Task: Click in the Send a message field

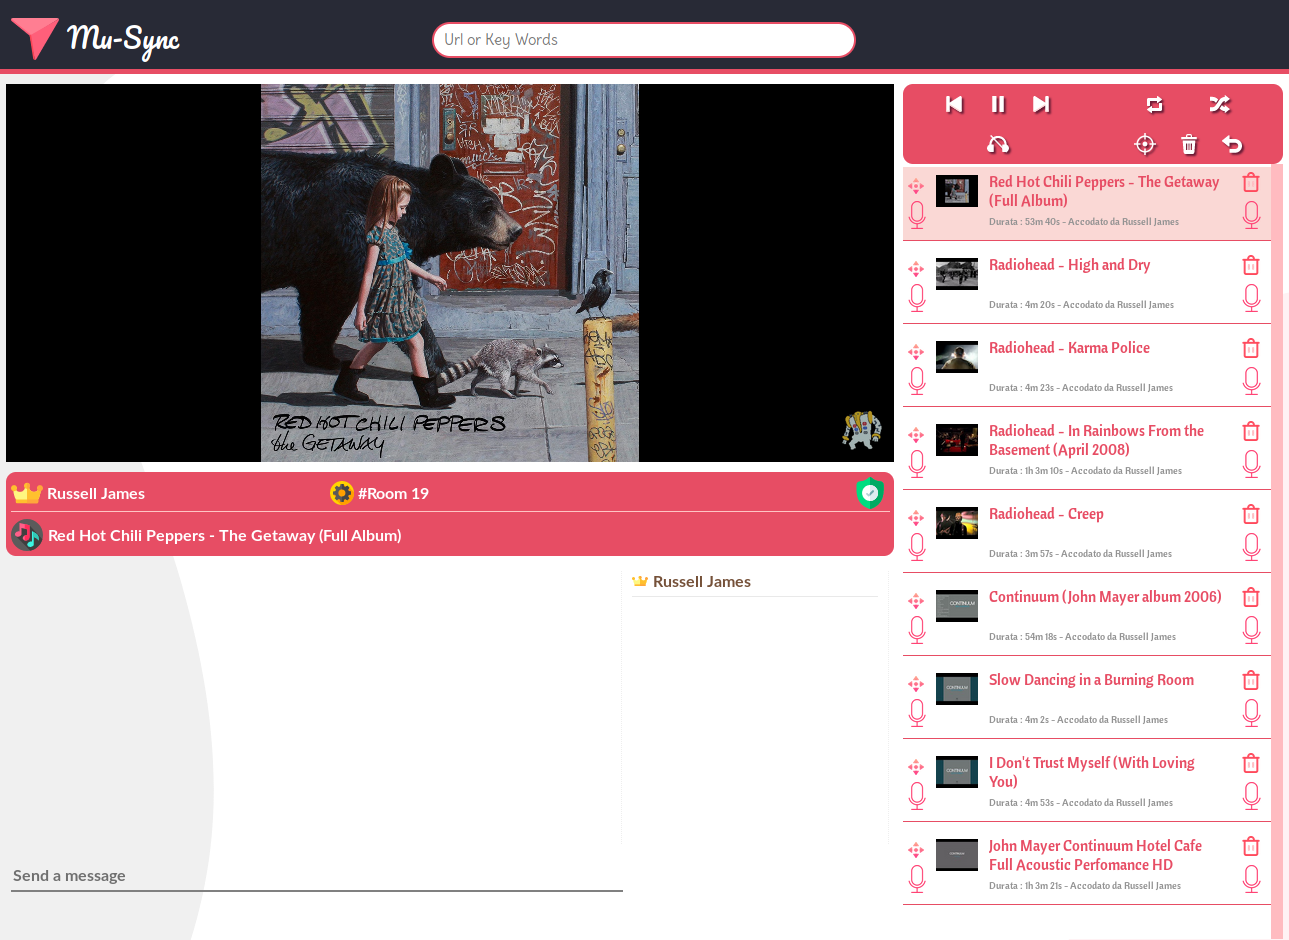Action: click(x=317, y=876)
